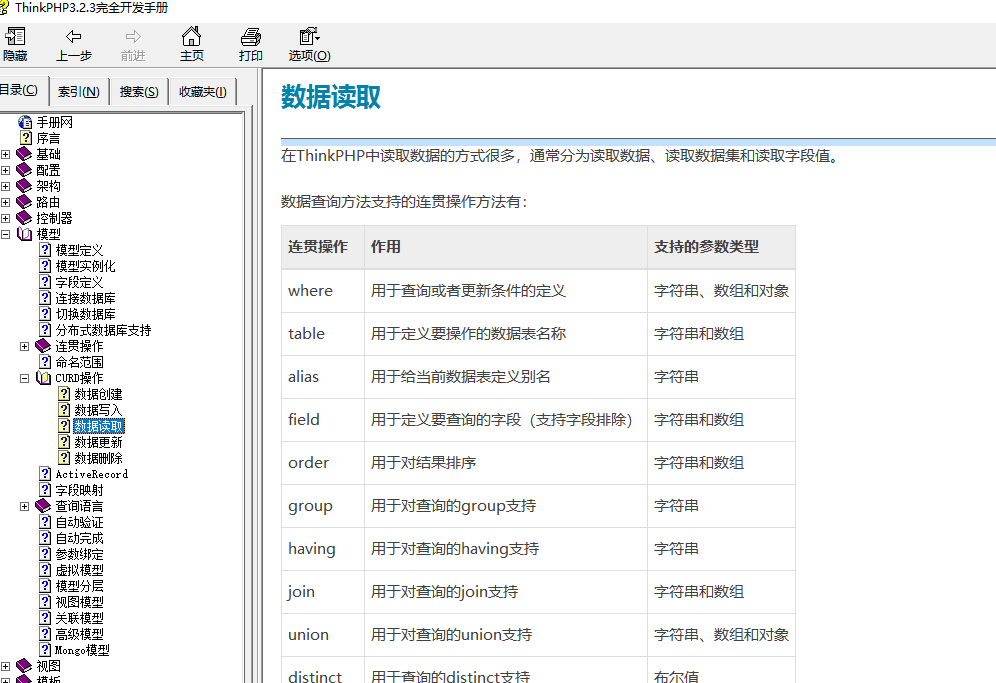Open the Options 选项(O) toolbar icon
The height and width of the screenshot is (683, 996).
click(x=309, y=36)
